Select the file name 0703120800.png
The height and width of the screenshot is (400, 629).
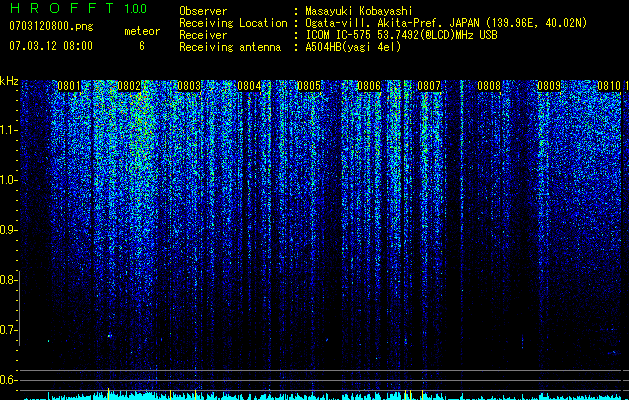(51, 26)
